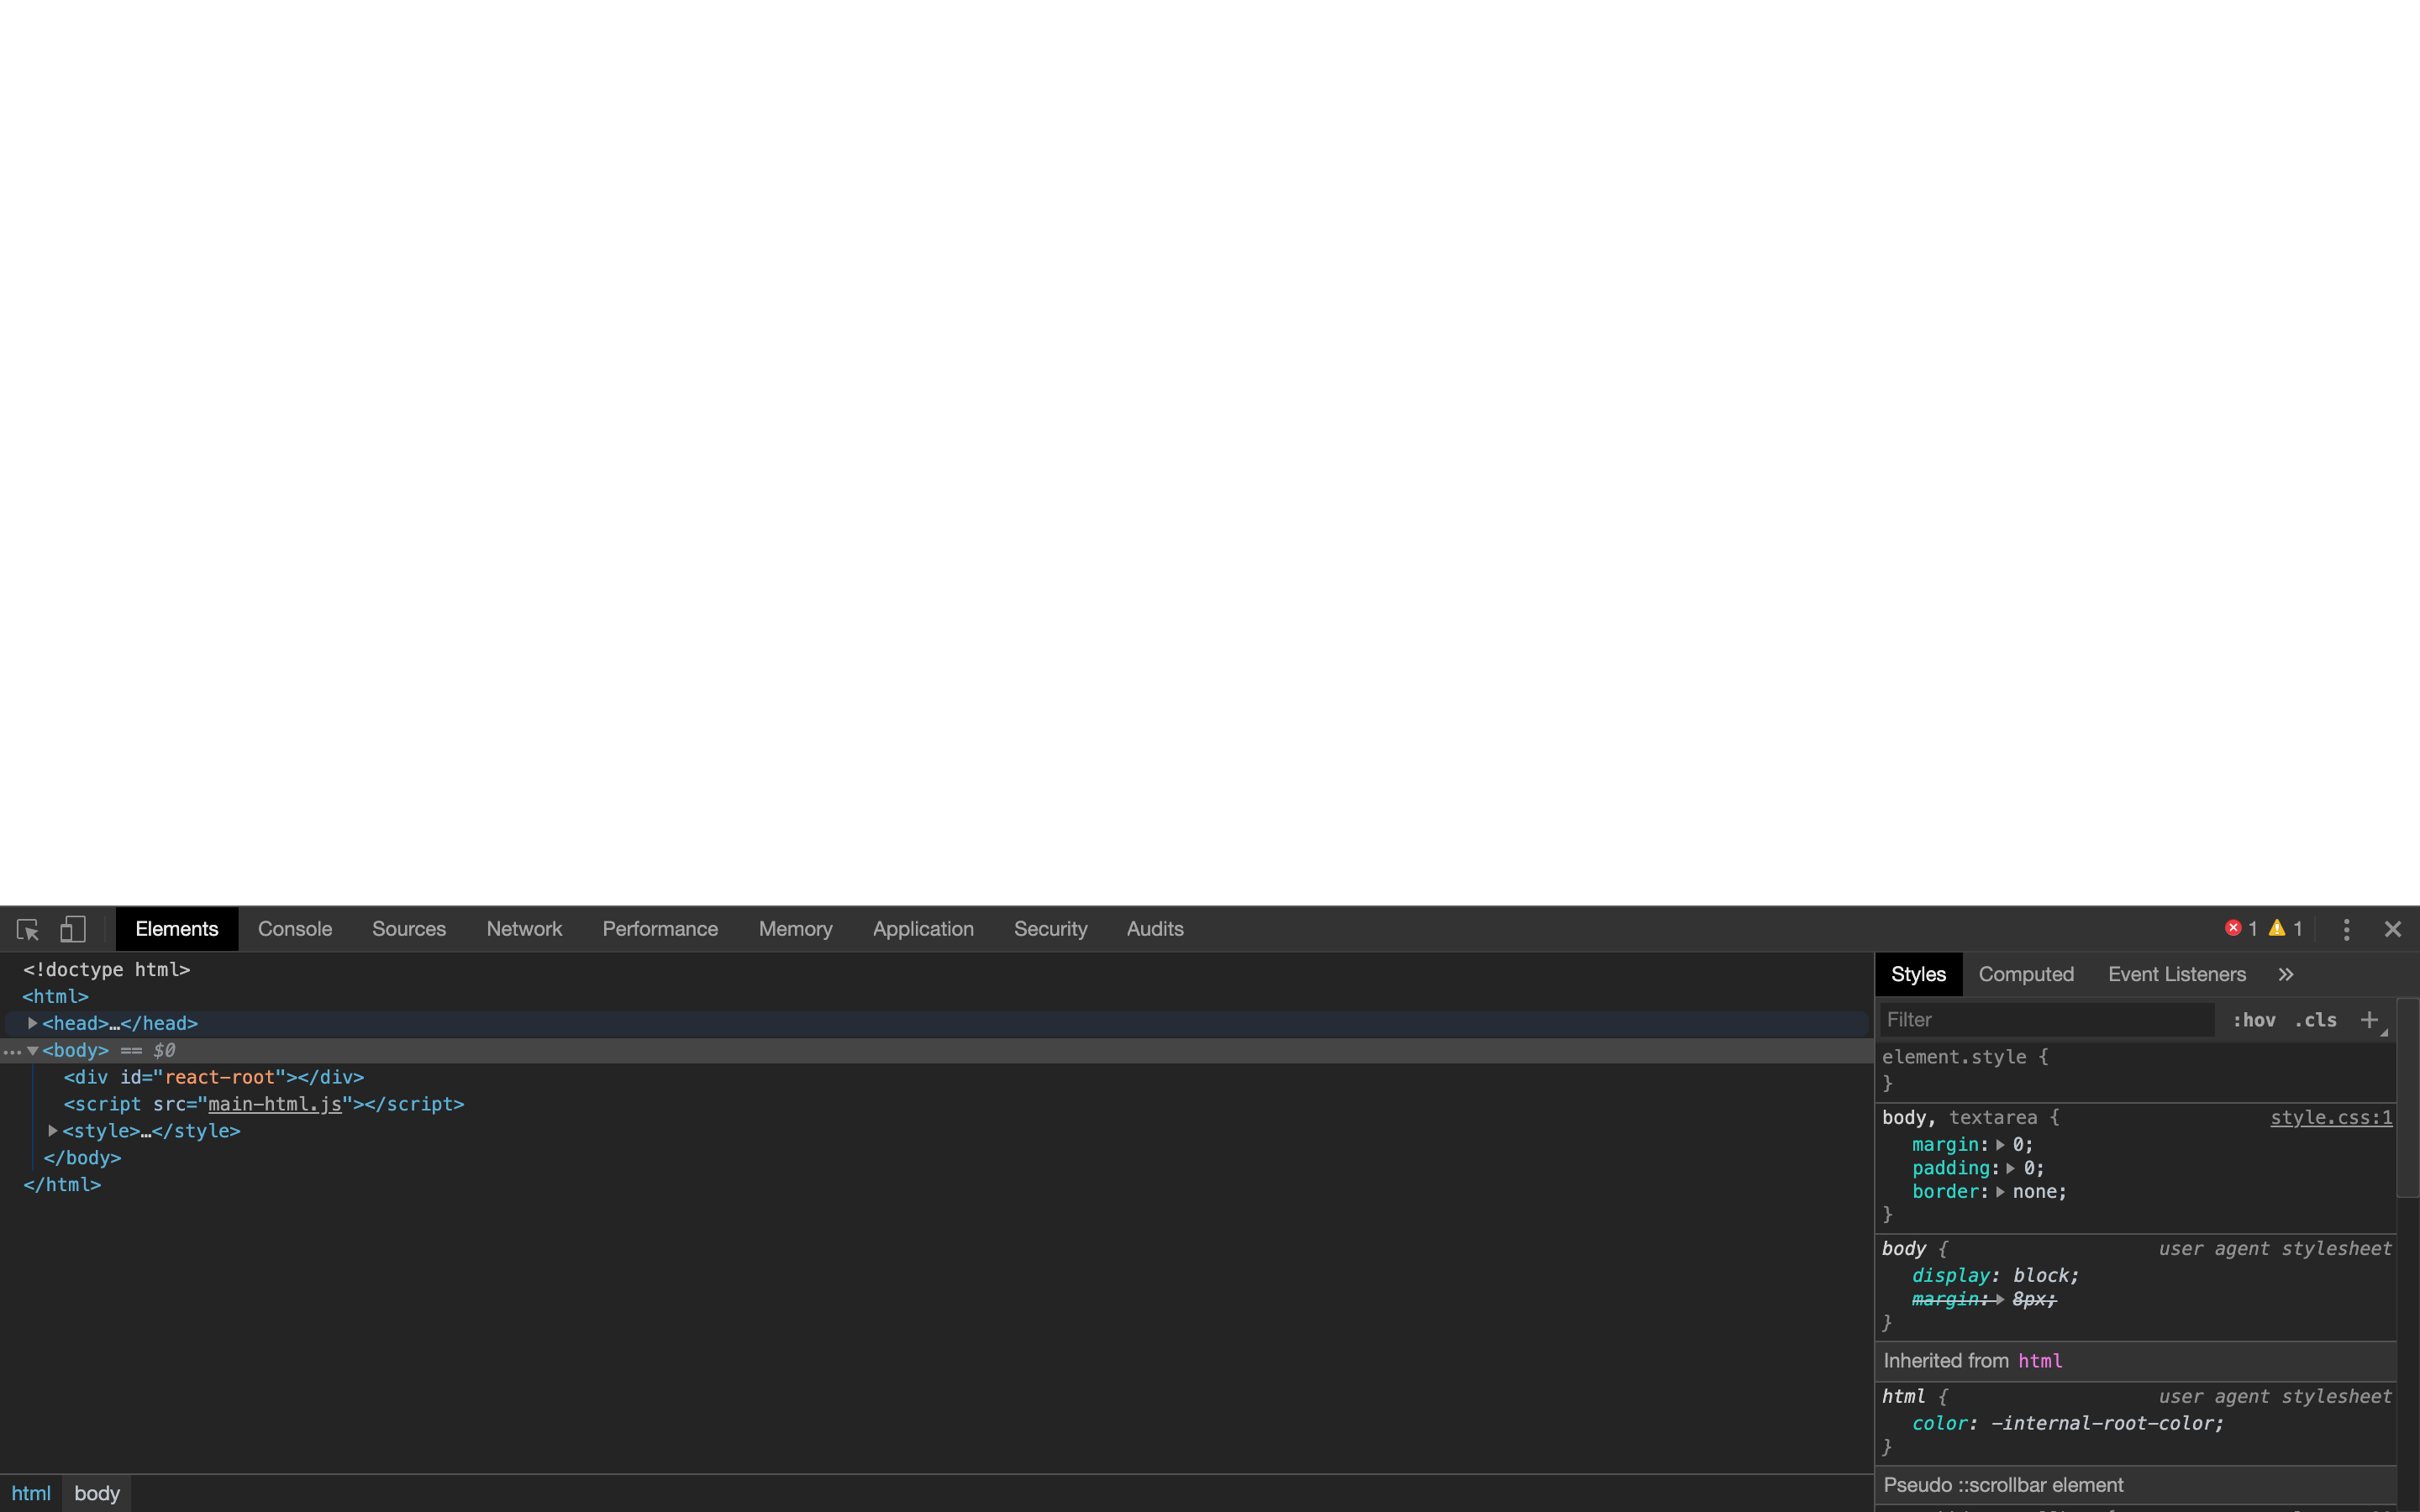The width and height of the screenshot is (2420, 1512).
Task: Open the DevTools three-dot customize menu
Action: [x=2346, y=929]
